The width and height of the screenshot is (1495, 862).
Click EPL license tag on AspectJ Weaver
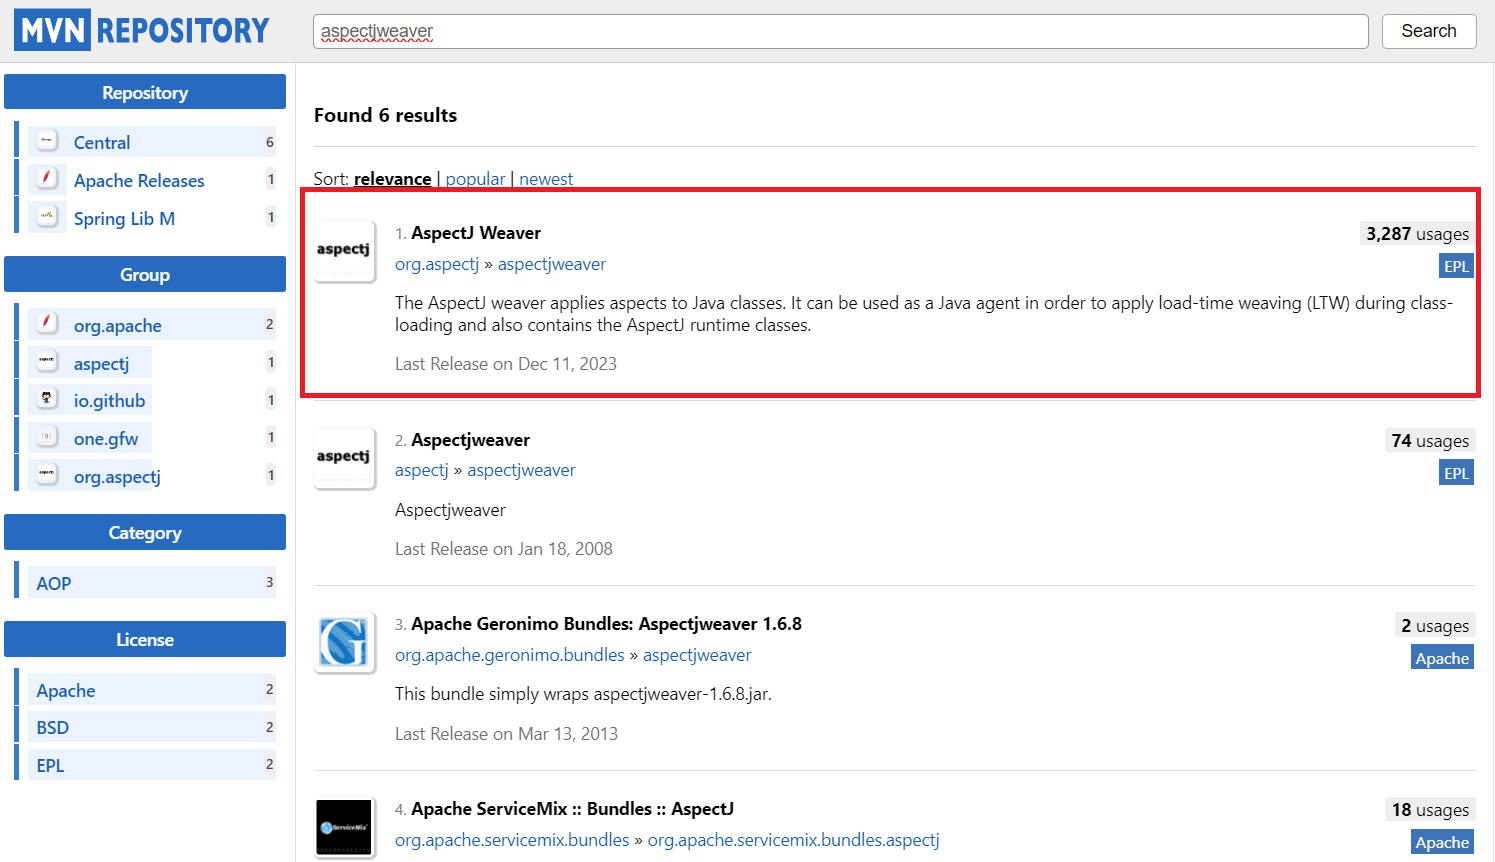click(x=1456, y=266)
